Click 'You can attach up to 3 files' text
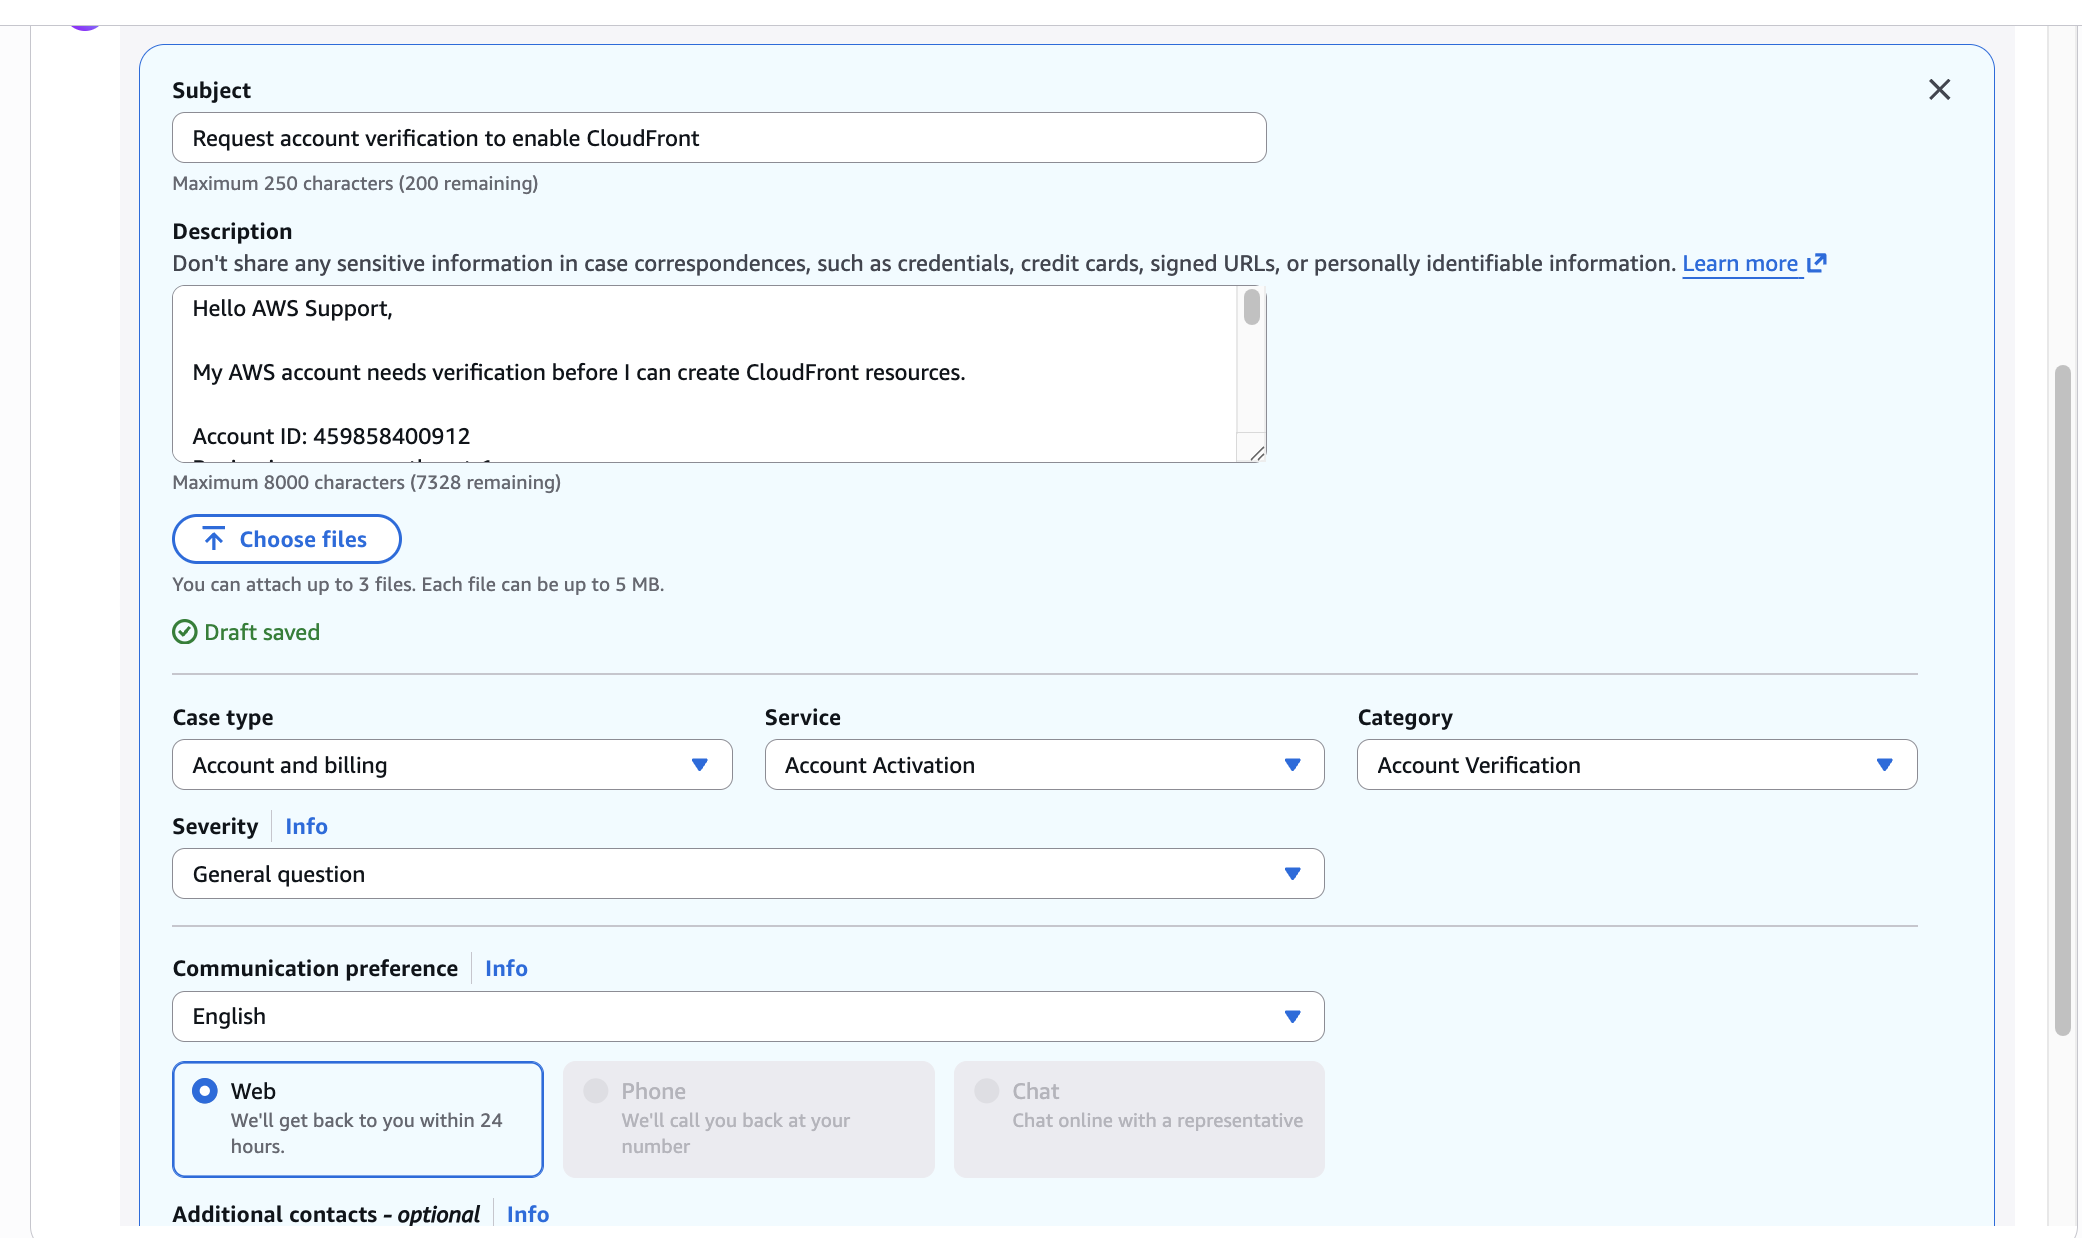The width and height of the screenshot is (2082, 1238). (x=418, y=584)
